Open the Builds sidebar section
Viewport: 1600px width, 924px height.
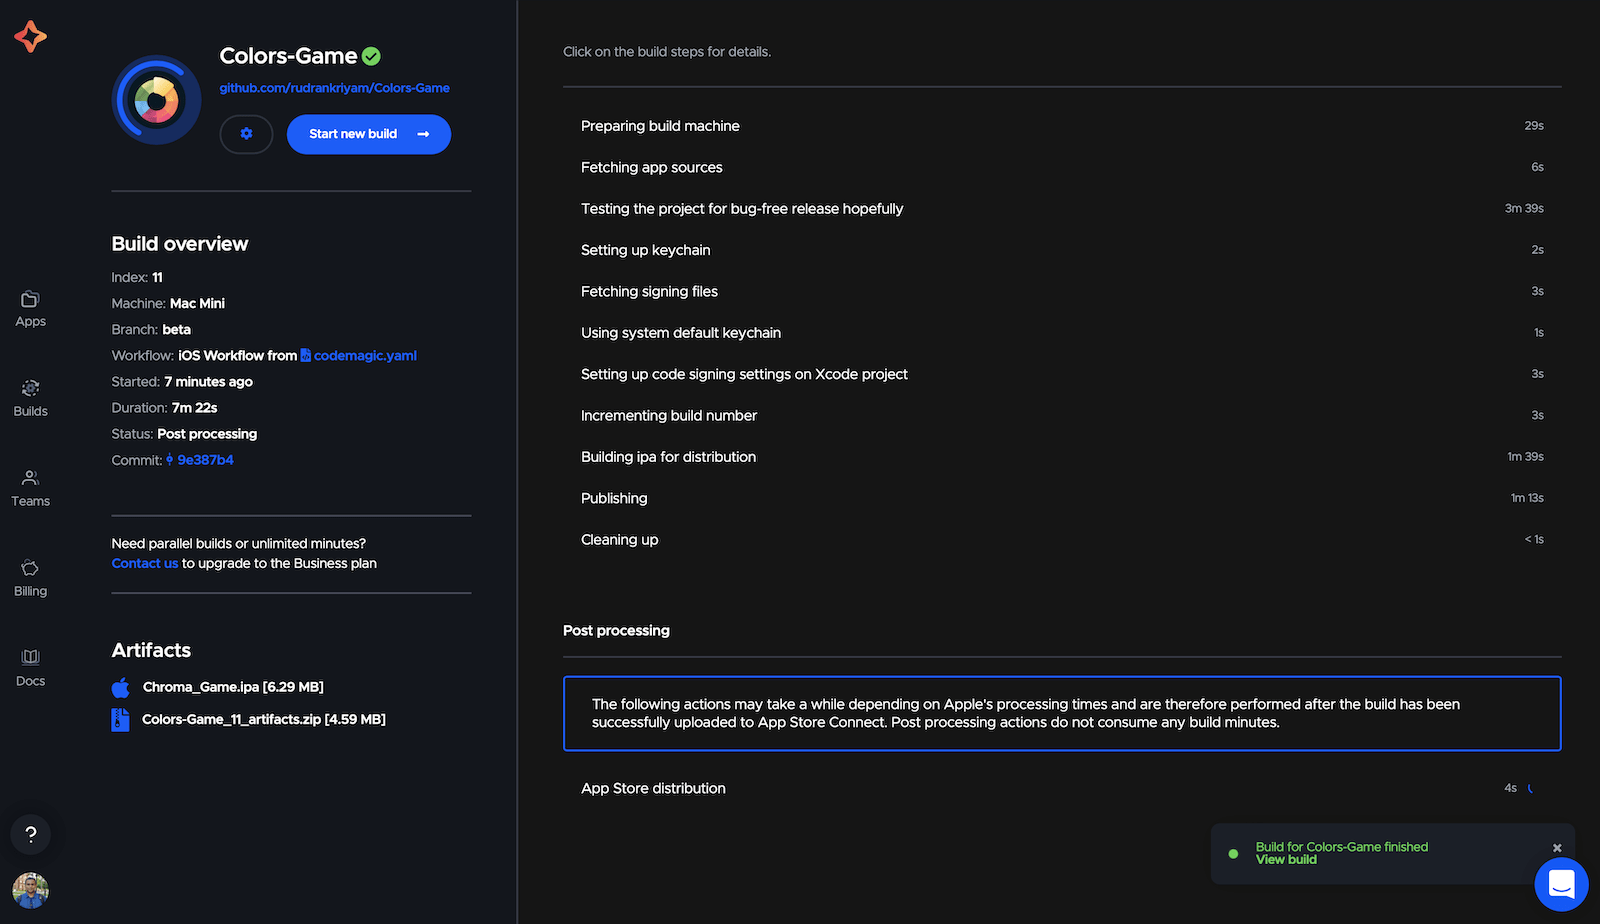tap(30, 399)
